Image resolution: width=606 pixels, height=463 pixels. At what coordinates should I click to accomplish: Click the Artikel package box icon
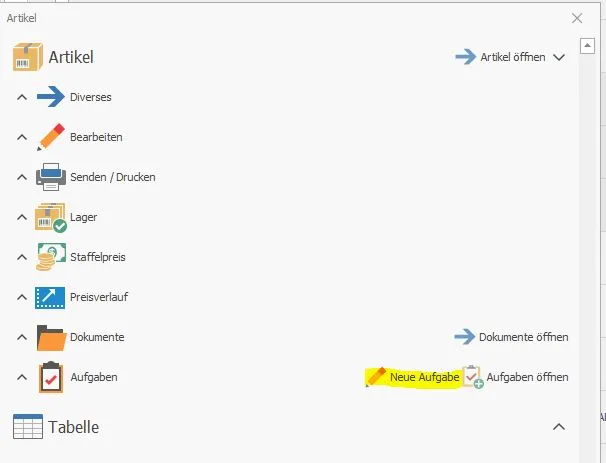[27, 57]
